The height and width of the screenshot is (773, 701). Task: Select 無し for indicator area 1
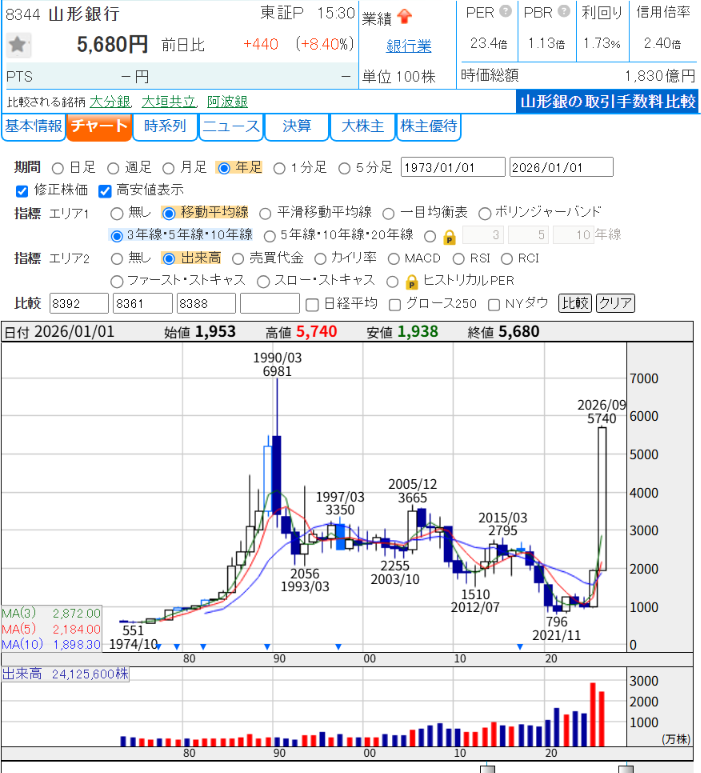pyautogui.click(x=116, y=213)
